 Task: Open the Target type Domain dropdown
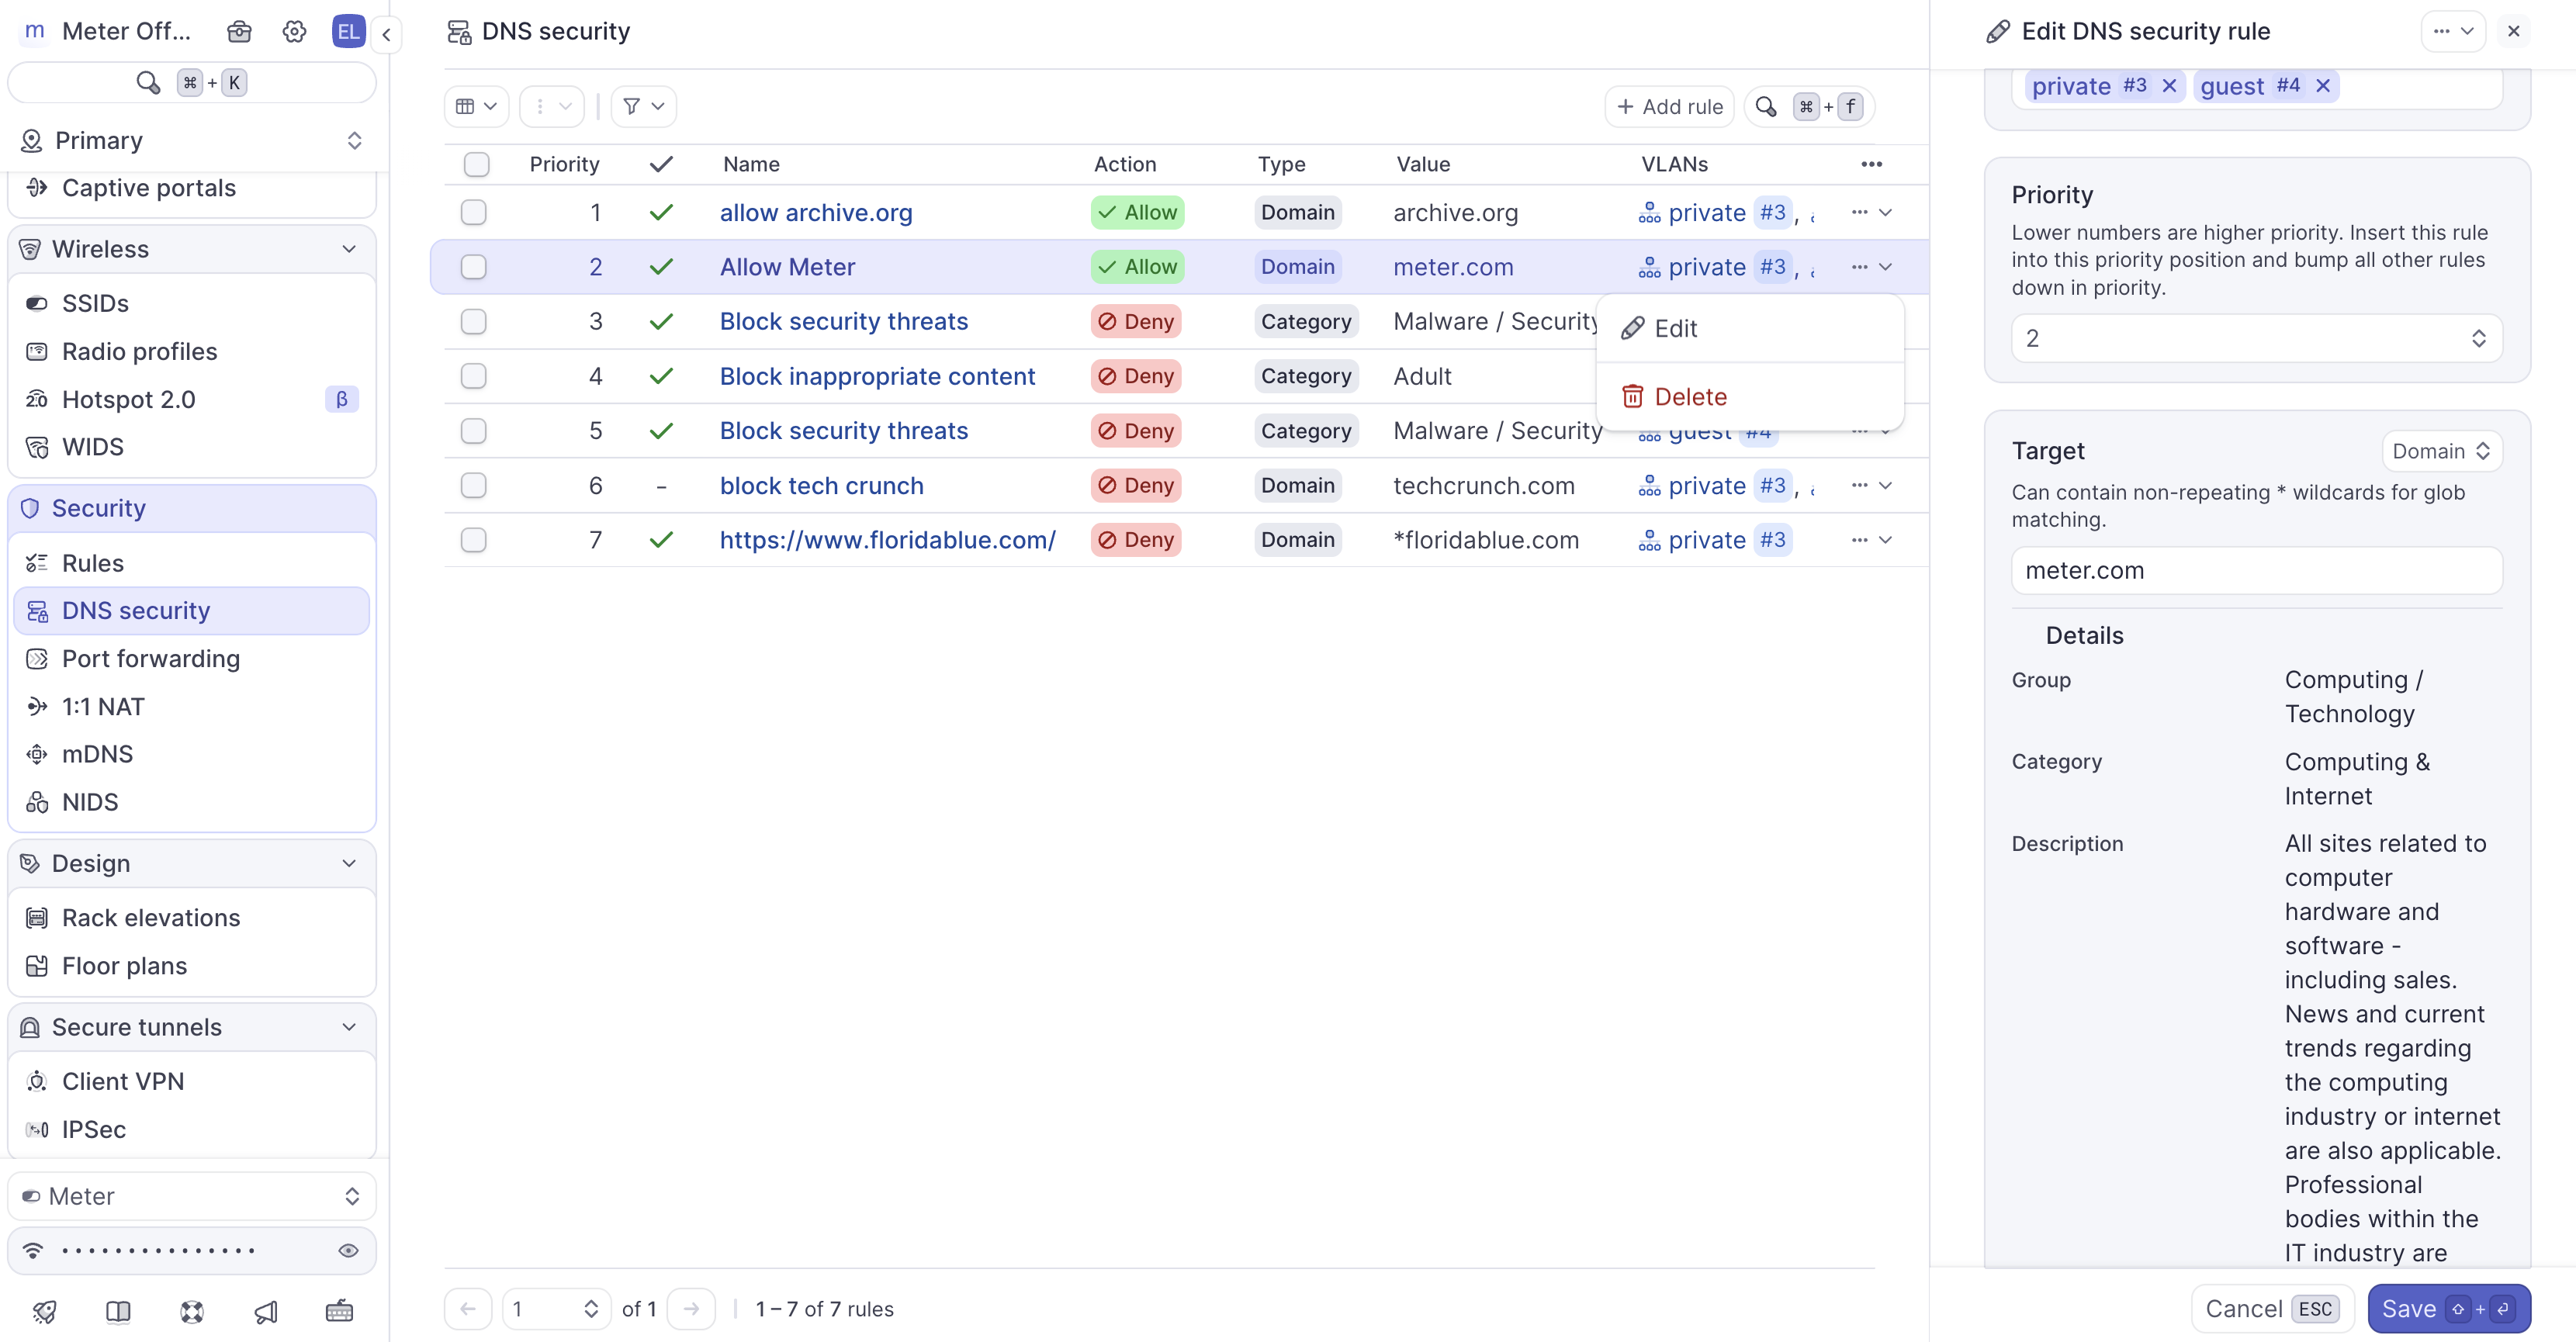pos(2441,451)
